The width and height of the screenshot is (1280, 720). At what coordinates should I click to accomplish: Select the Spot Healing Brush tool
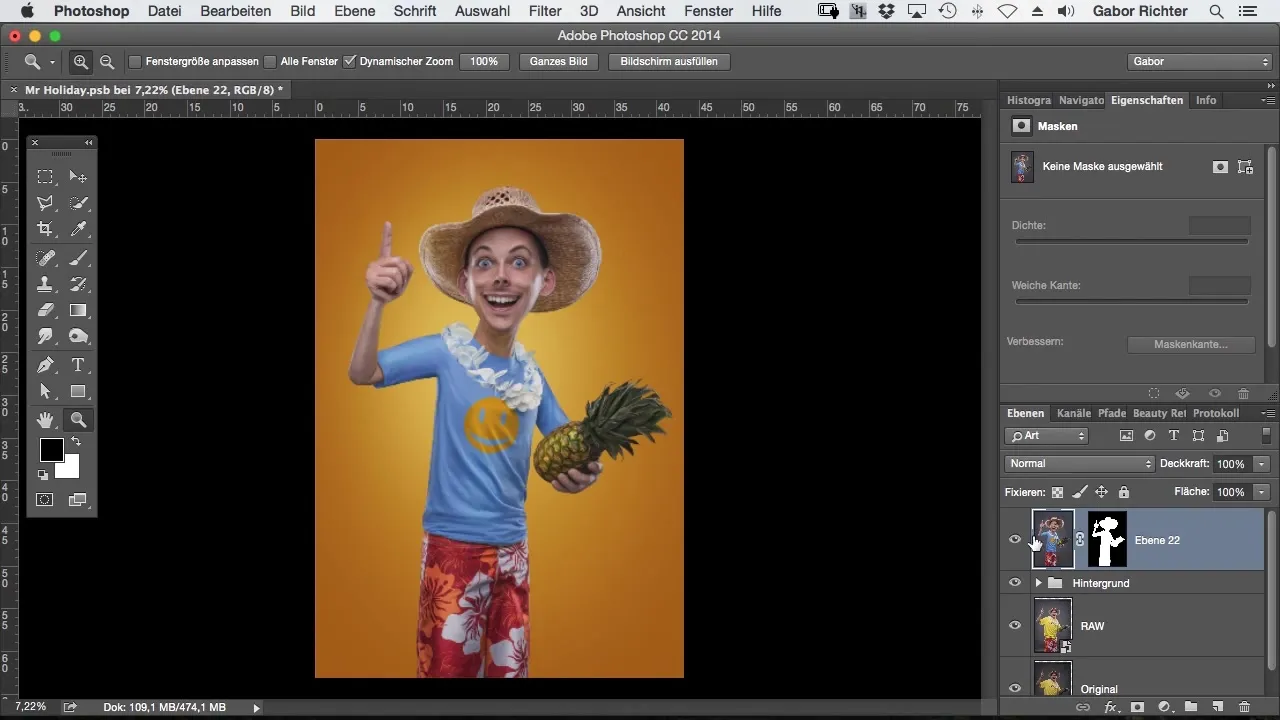[45, 258]
